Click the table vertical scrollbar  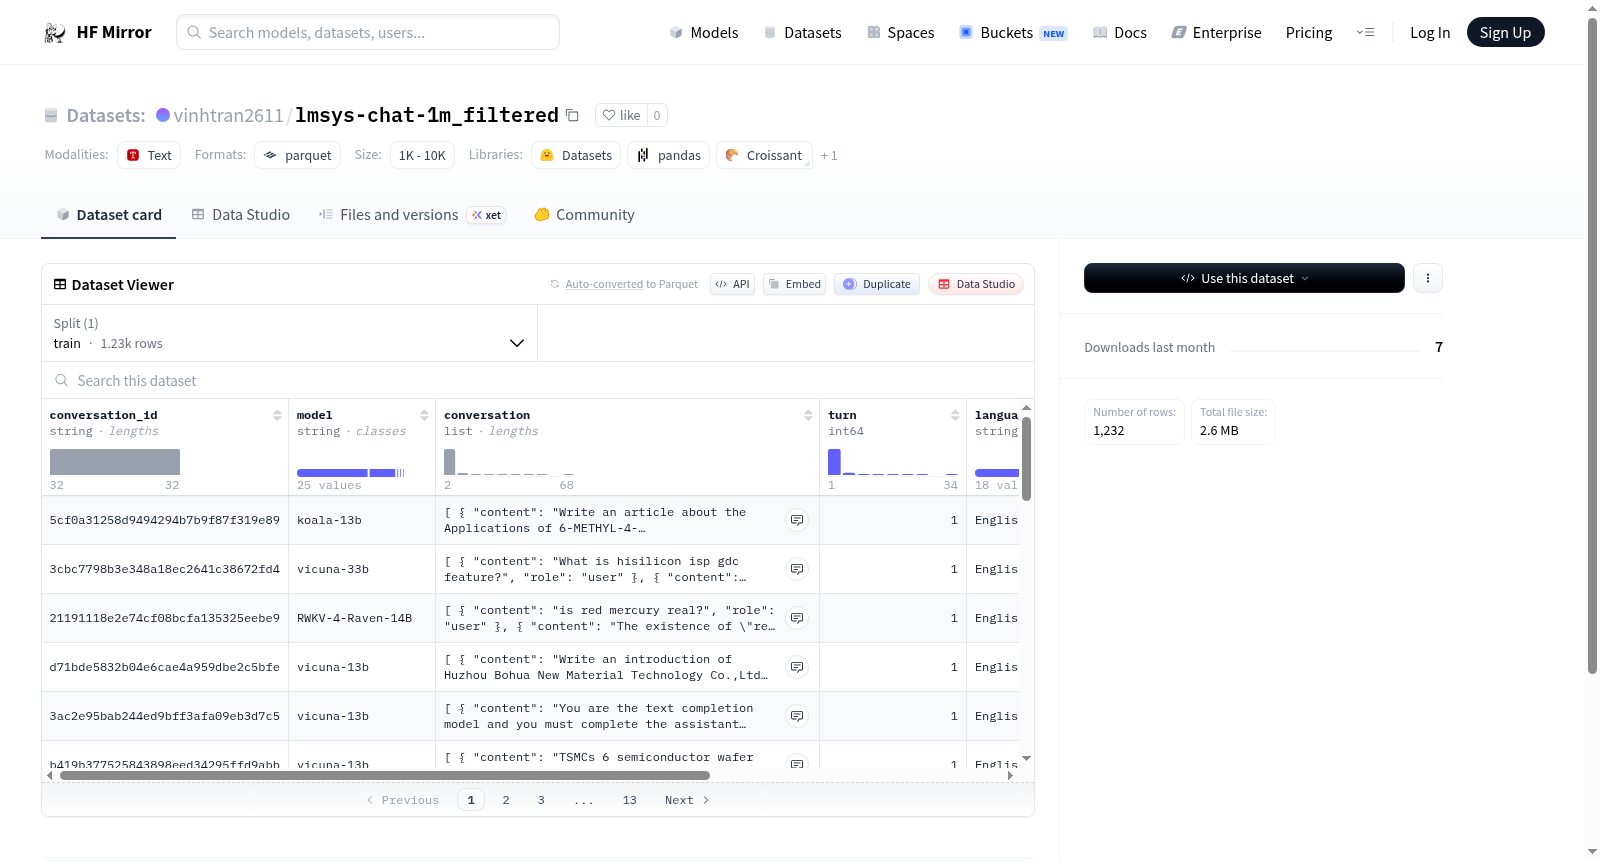1026,459
